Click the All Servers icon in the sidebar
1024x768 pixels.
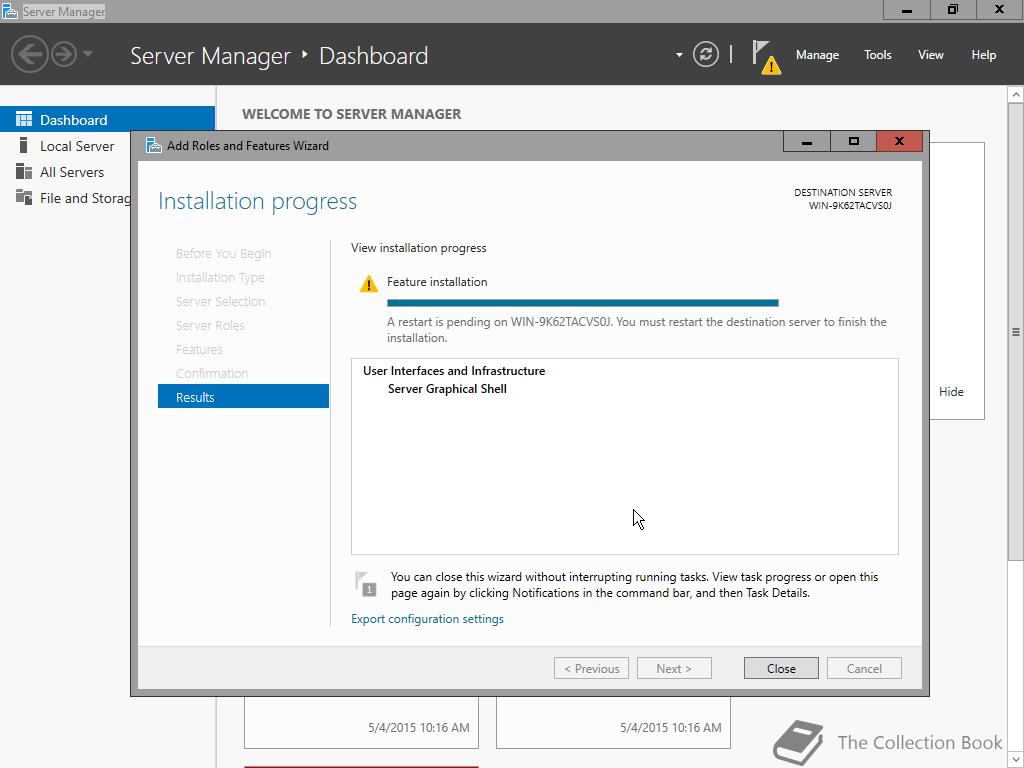(x=24, y=171)
